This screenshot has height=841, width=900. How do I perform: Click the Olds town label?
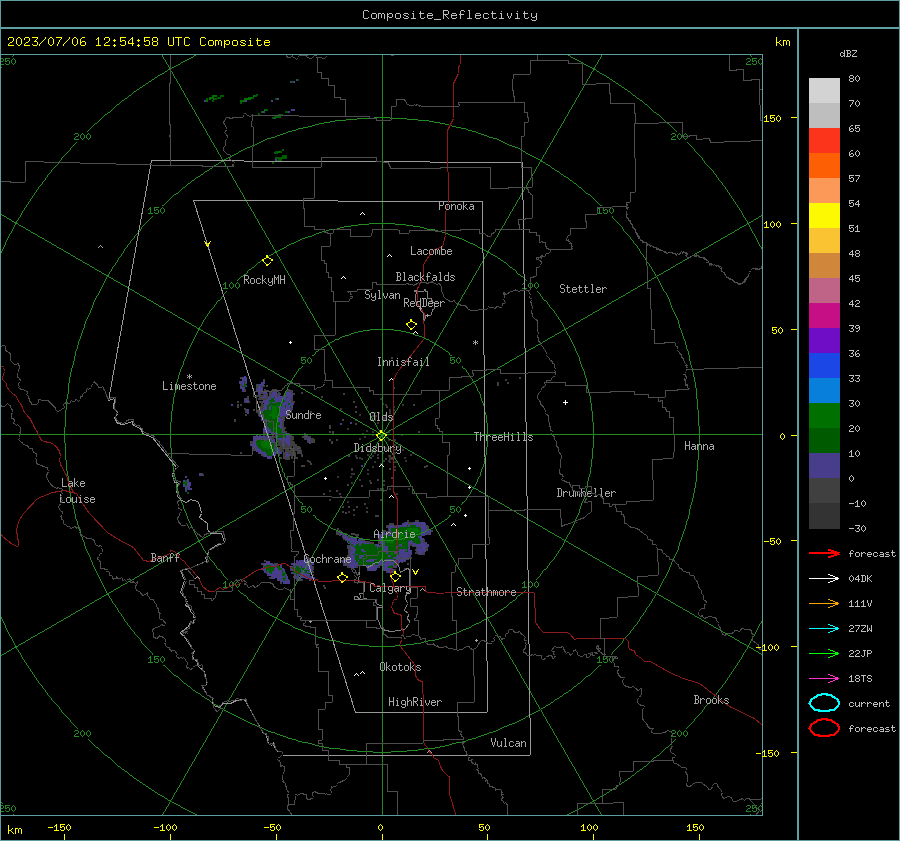(x=381, y=417)
